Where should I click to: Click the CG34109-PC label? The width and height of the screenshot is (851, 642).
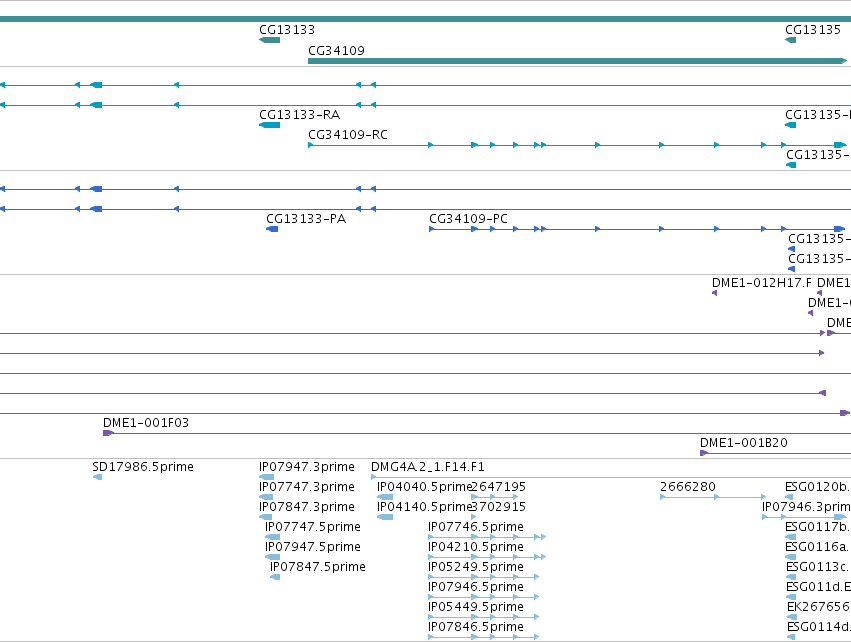[468, 219]
